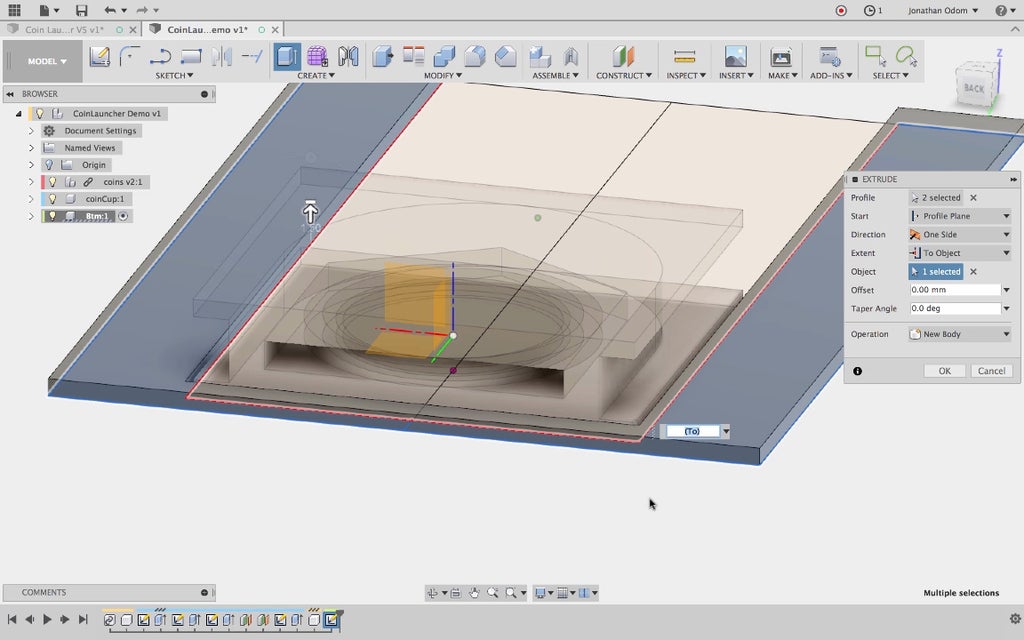Click OK in the Extrude dialog
Viewport: 1024px width, 640px height.
944,371
